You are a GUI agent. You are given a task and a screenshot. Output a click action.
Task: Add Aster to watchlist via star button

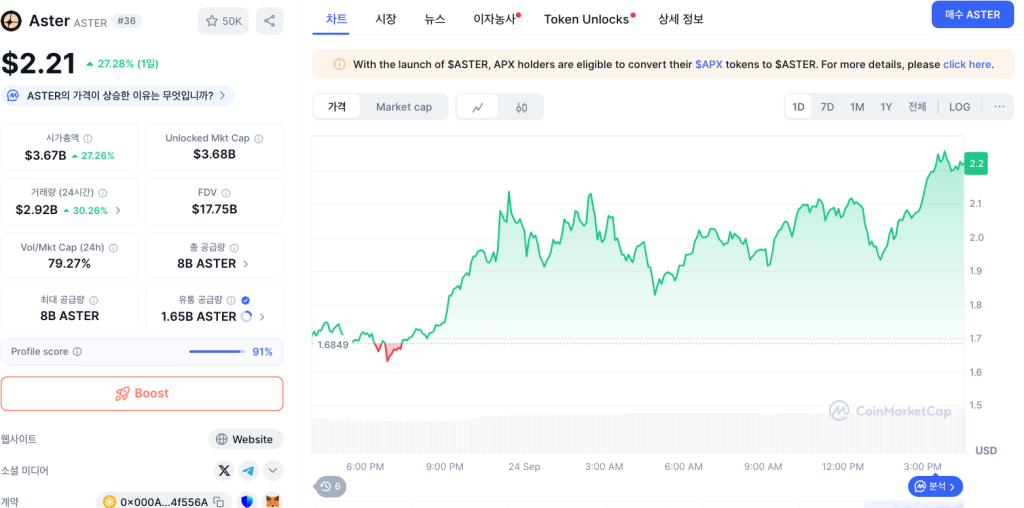[224, 22]
